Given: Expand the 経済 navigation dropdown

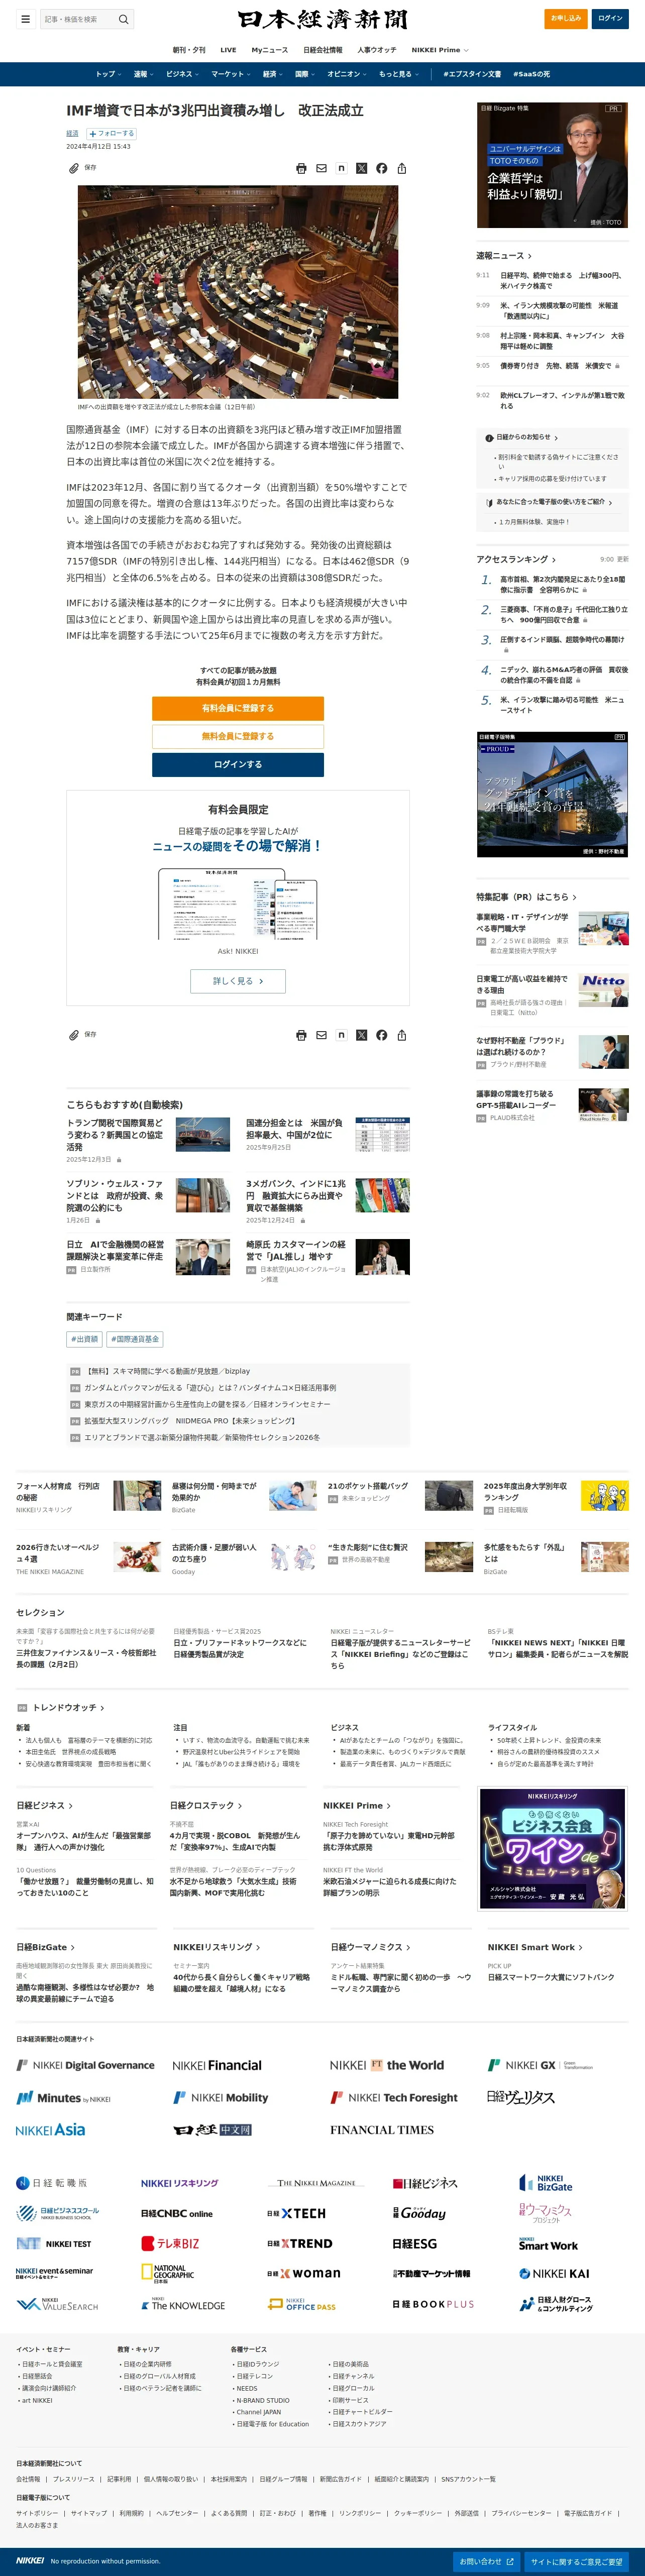Looking at the screenshot, I should coord(272,74).
